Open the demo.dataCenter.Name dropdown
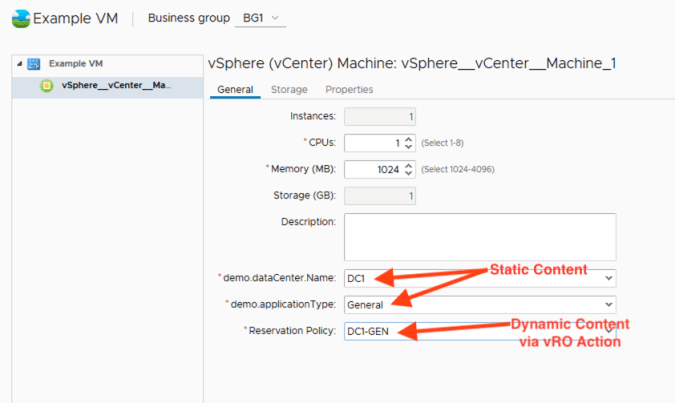 coord(608,277)
